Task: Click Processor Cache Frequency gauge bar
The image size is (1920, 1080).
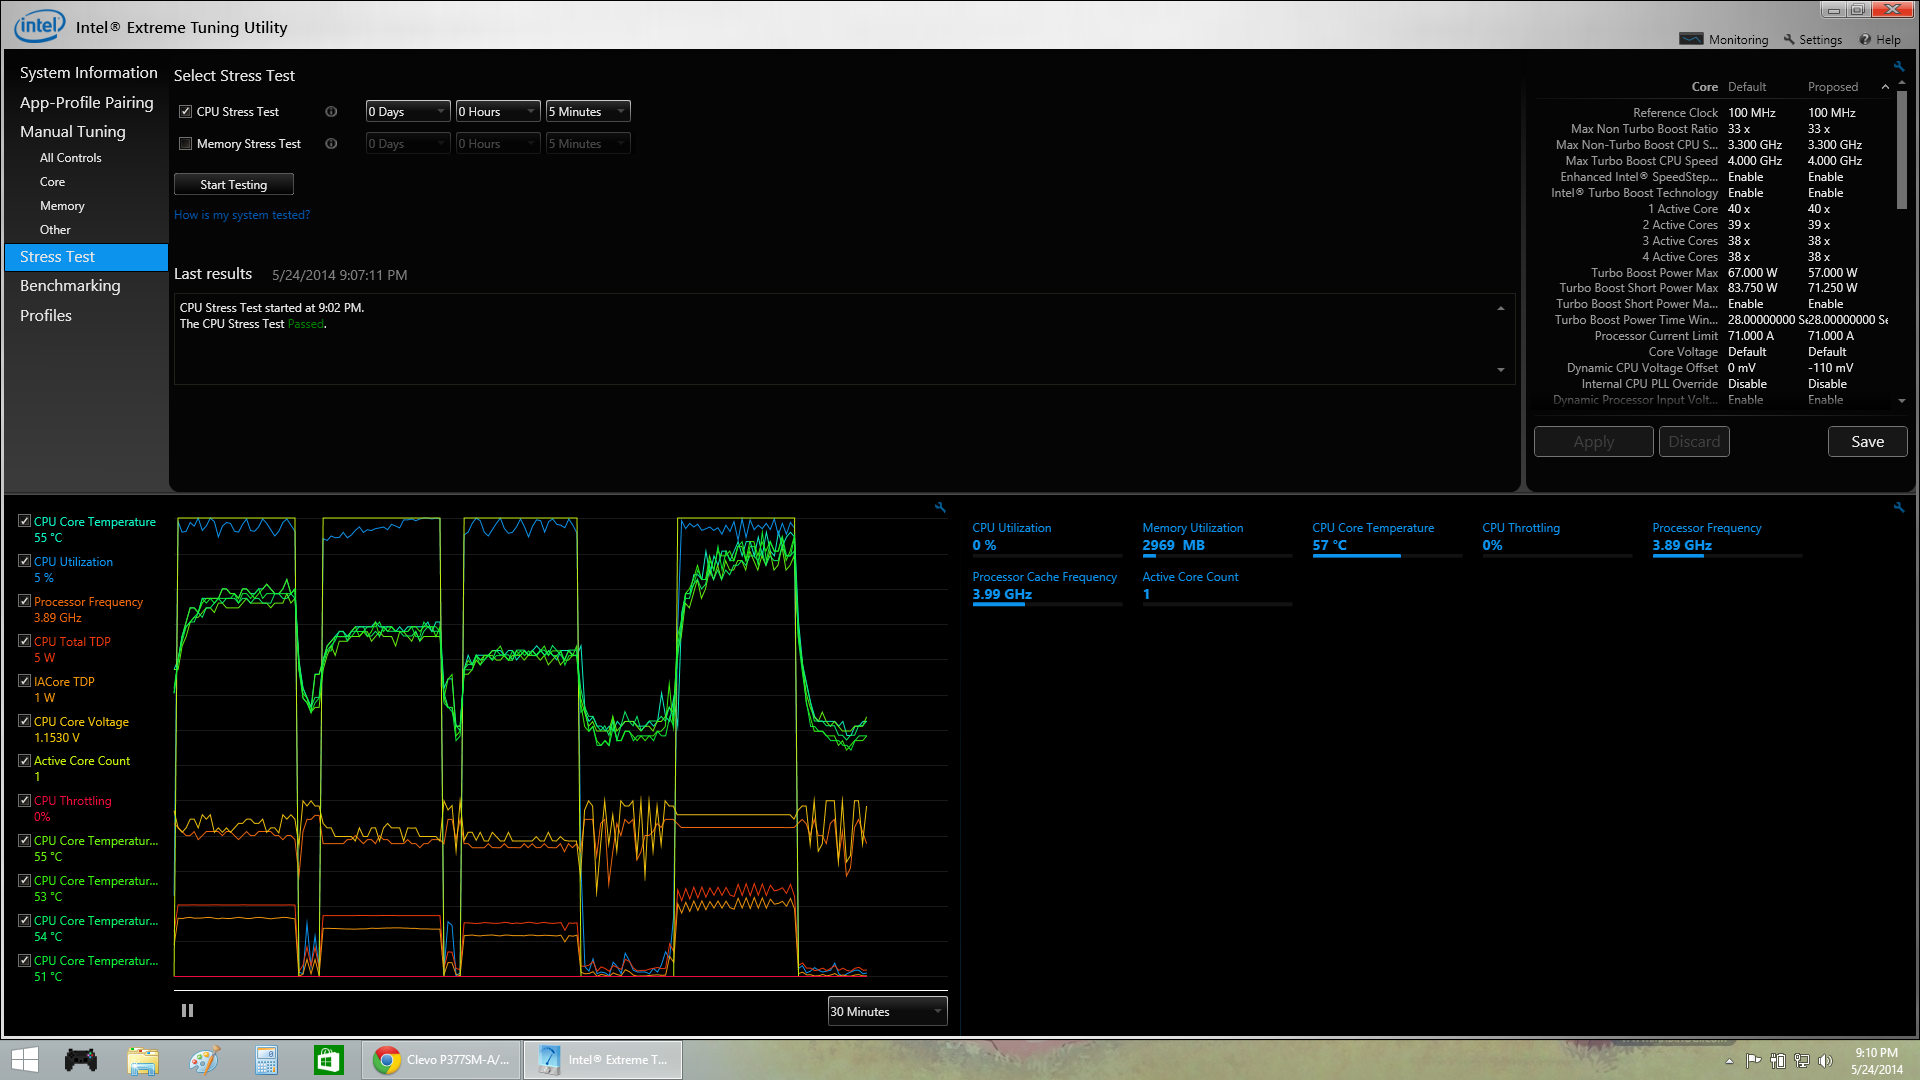Action: [1047, 605]
